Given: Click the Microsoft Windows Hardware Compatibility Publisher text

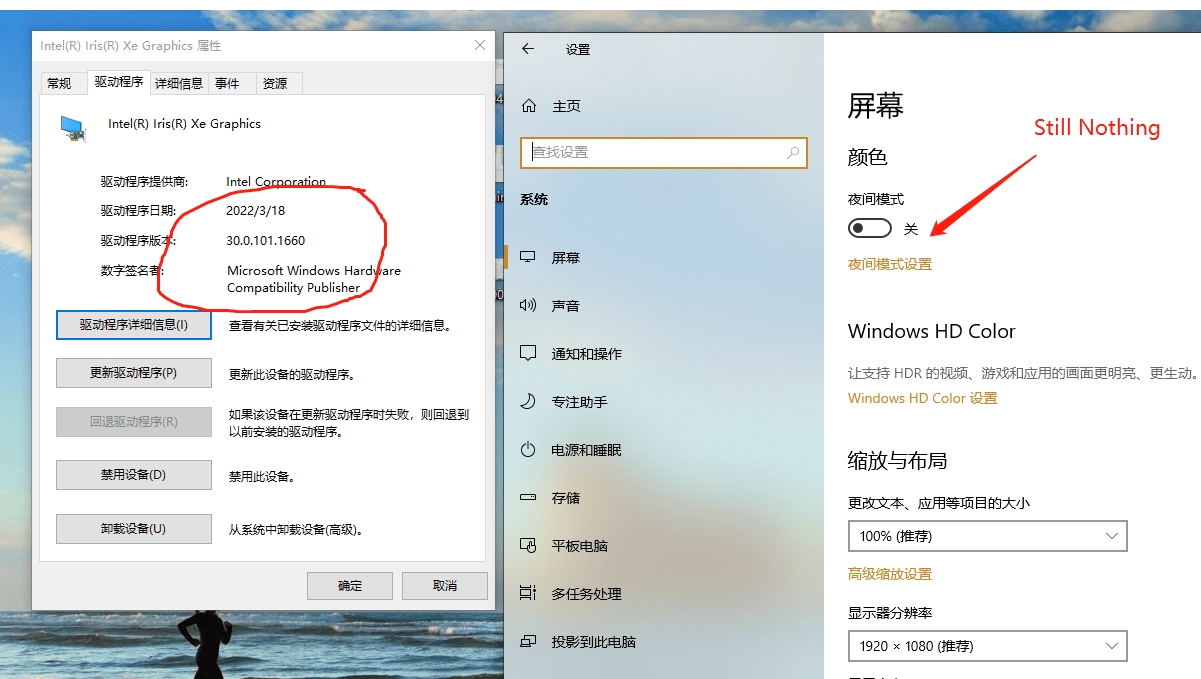Looking at the screenshot, I should [x=314, y=279].
